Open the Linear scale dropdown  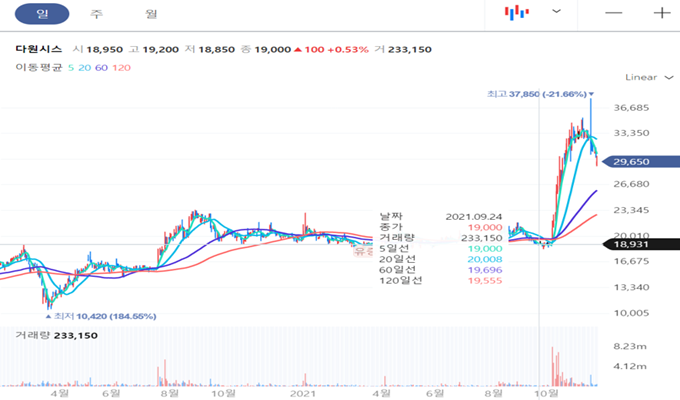[649, 77]
